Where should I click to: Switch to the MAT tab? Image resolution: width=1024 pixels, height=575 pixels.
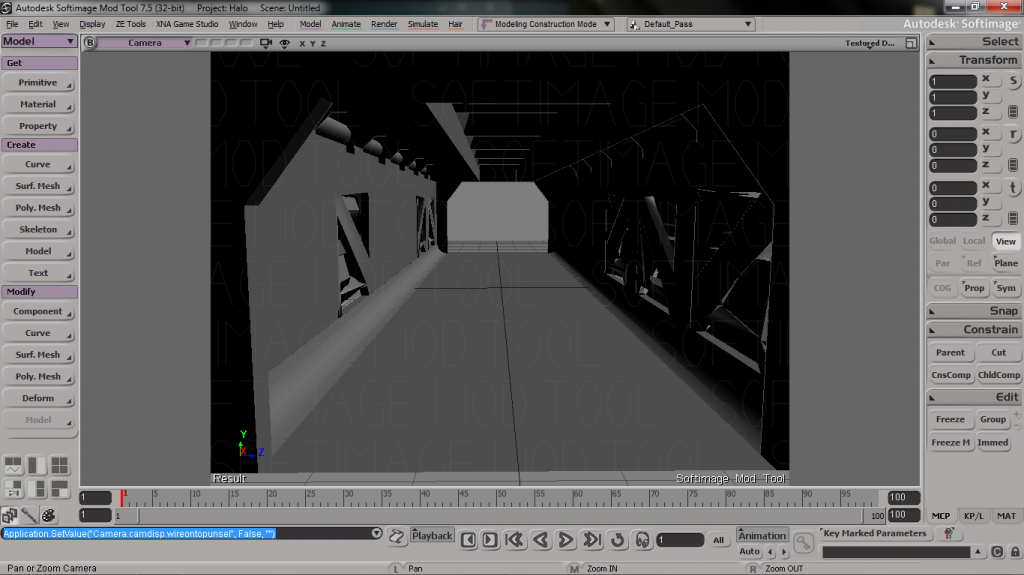(1006, 516)
